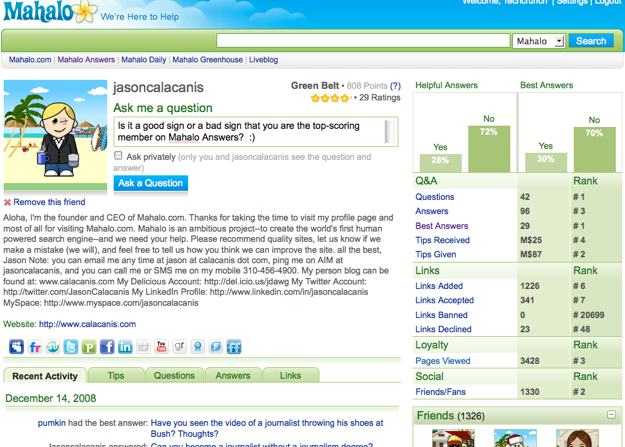
Task: Click the question textbox scrollbar
Action: (390, 132)
